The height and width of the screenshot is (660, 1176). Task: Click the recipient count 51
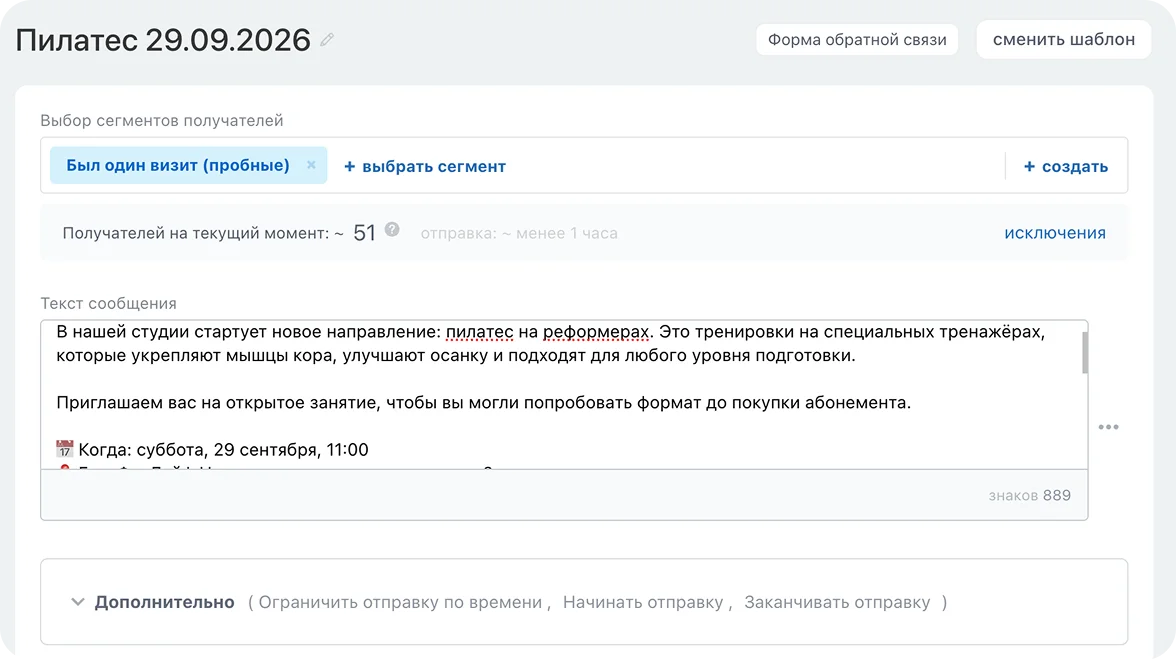click(x=364, y=233)
